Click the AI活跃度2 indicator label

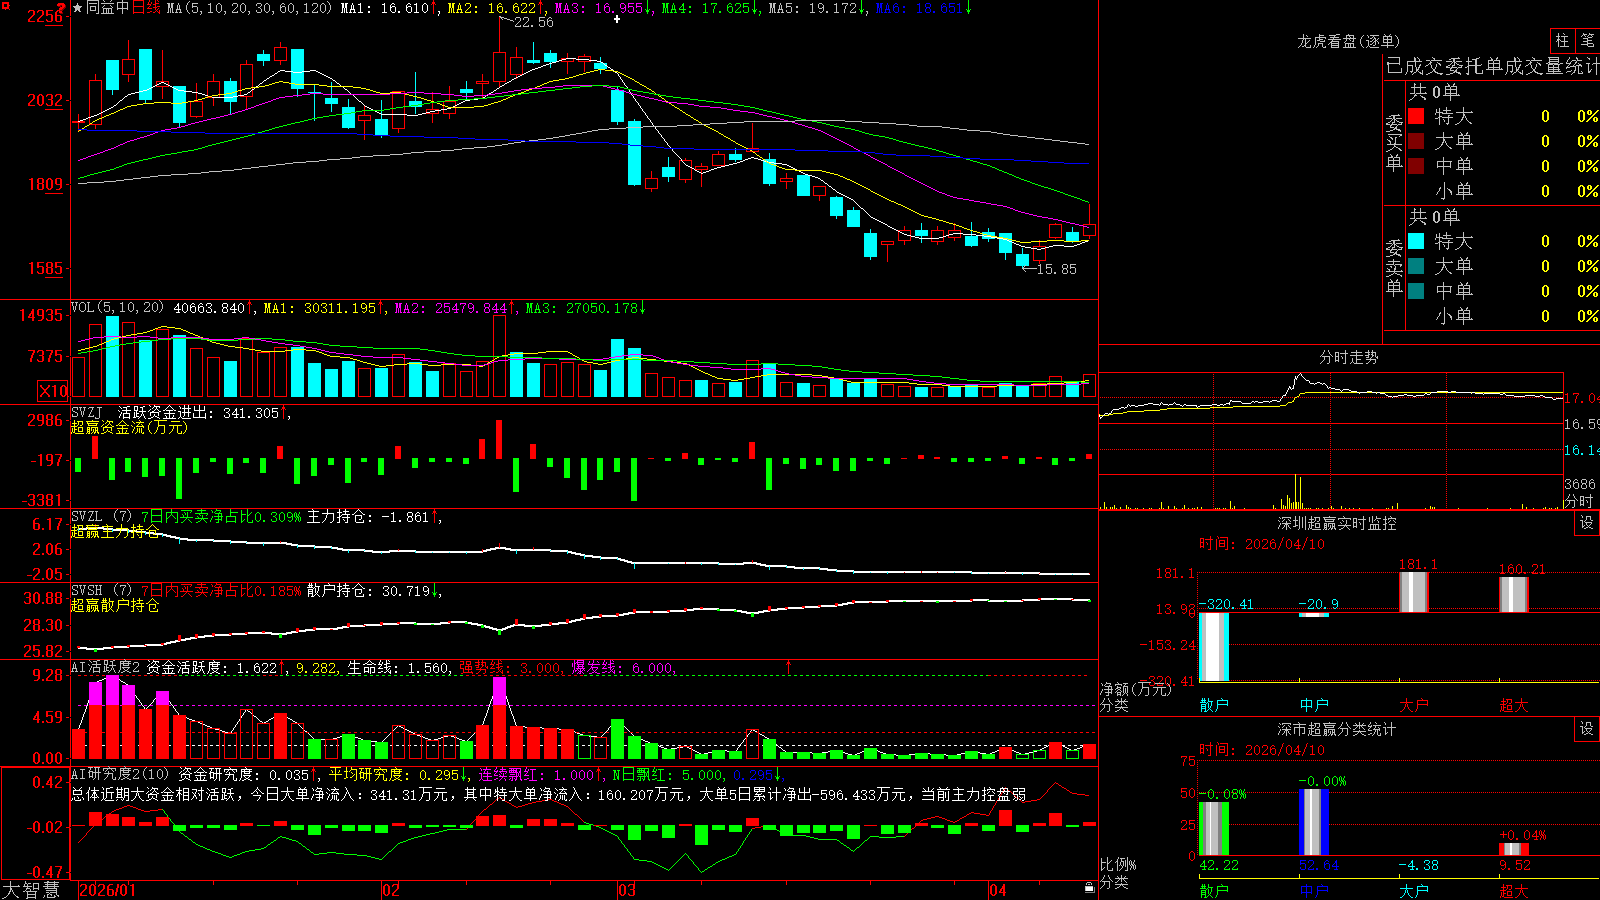coord(106,667)
